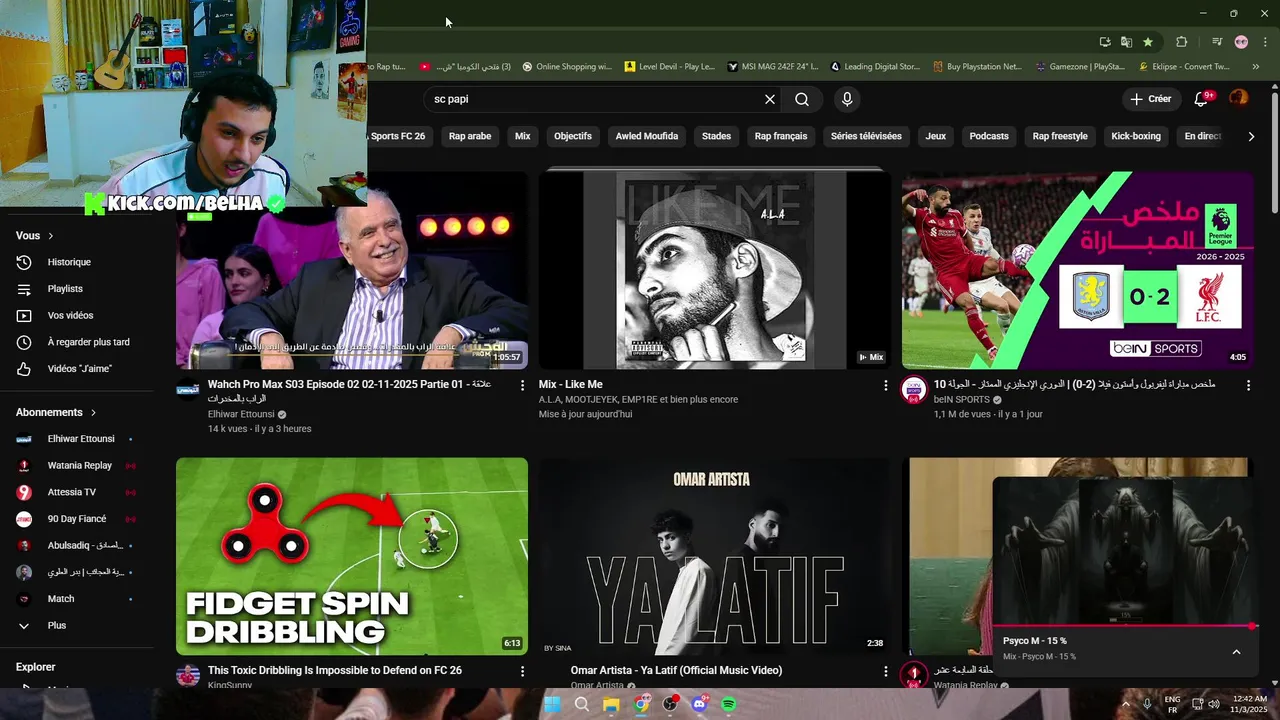Open Spotify from the taskbar
This screenshot has width=1280, height=720.
[x=729, y=704]
